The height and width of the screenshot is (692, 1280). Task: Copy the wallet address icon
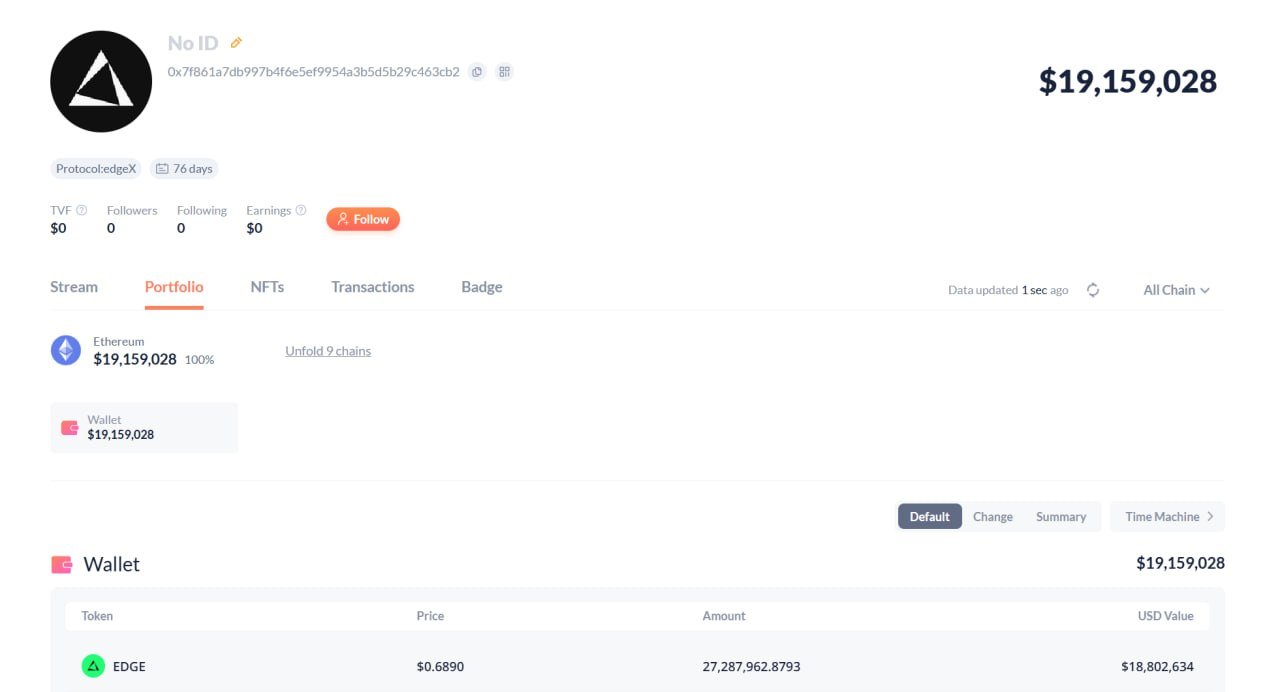tap(477, 72)
